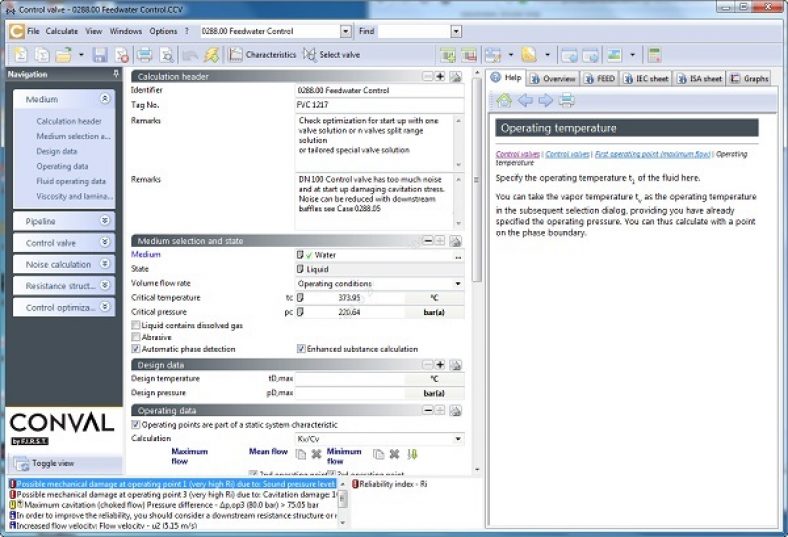788x537 pixels.
Task: Enable Liquid contains dissolved gas checkbox
Action: 136,326
